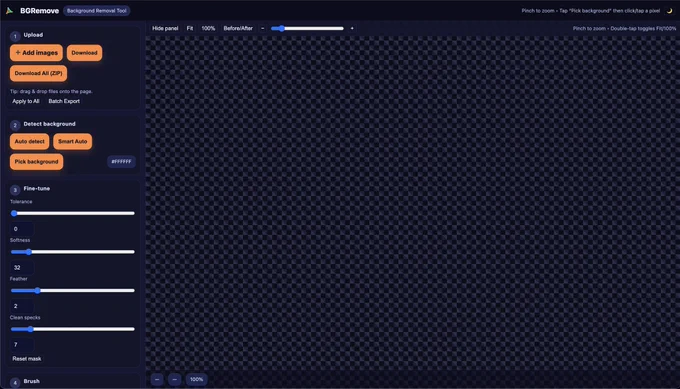
Task: Click Download All (ZIP)
Action: point(38,73)
